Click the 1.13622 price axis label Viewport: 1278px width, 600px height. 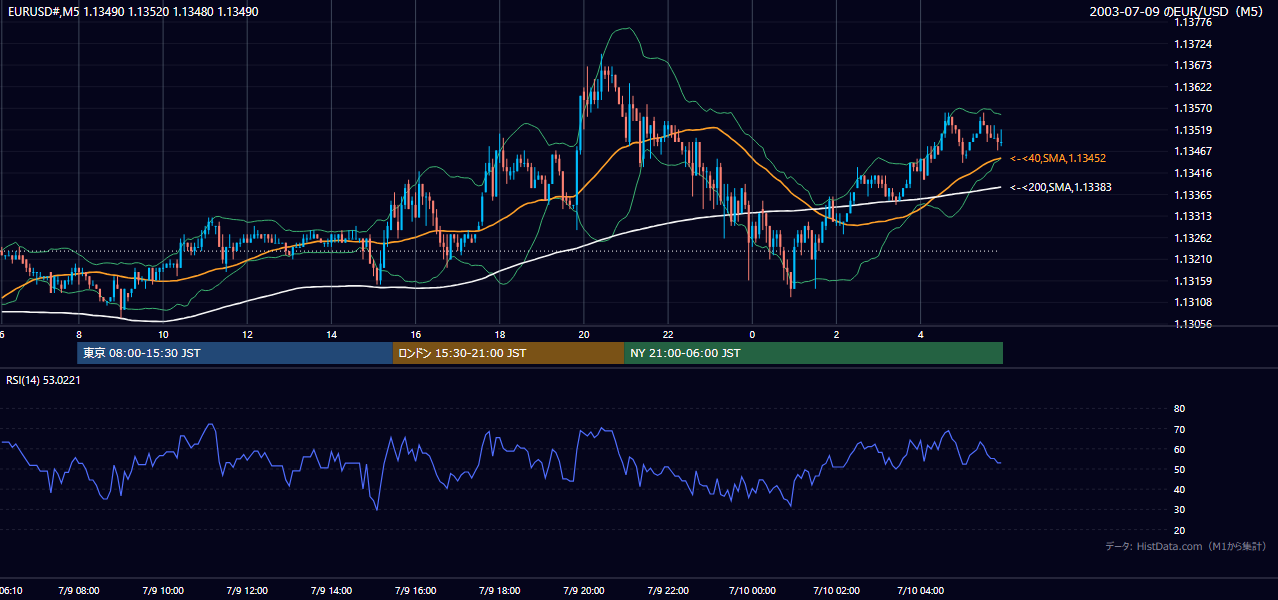pyautogui.click(x=1193, y=87)
